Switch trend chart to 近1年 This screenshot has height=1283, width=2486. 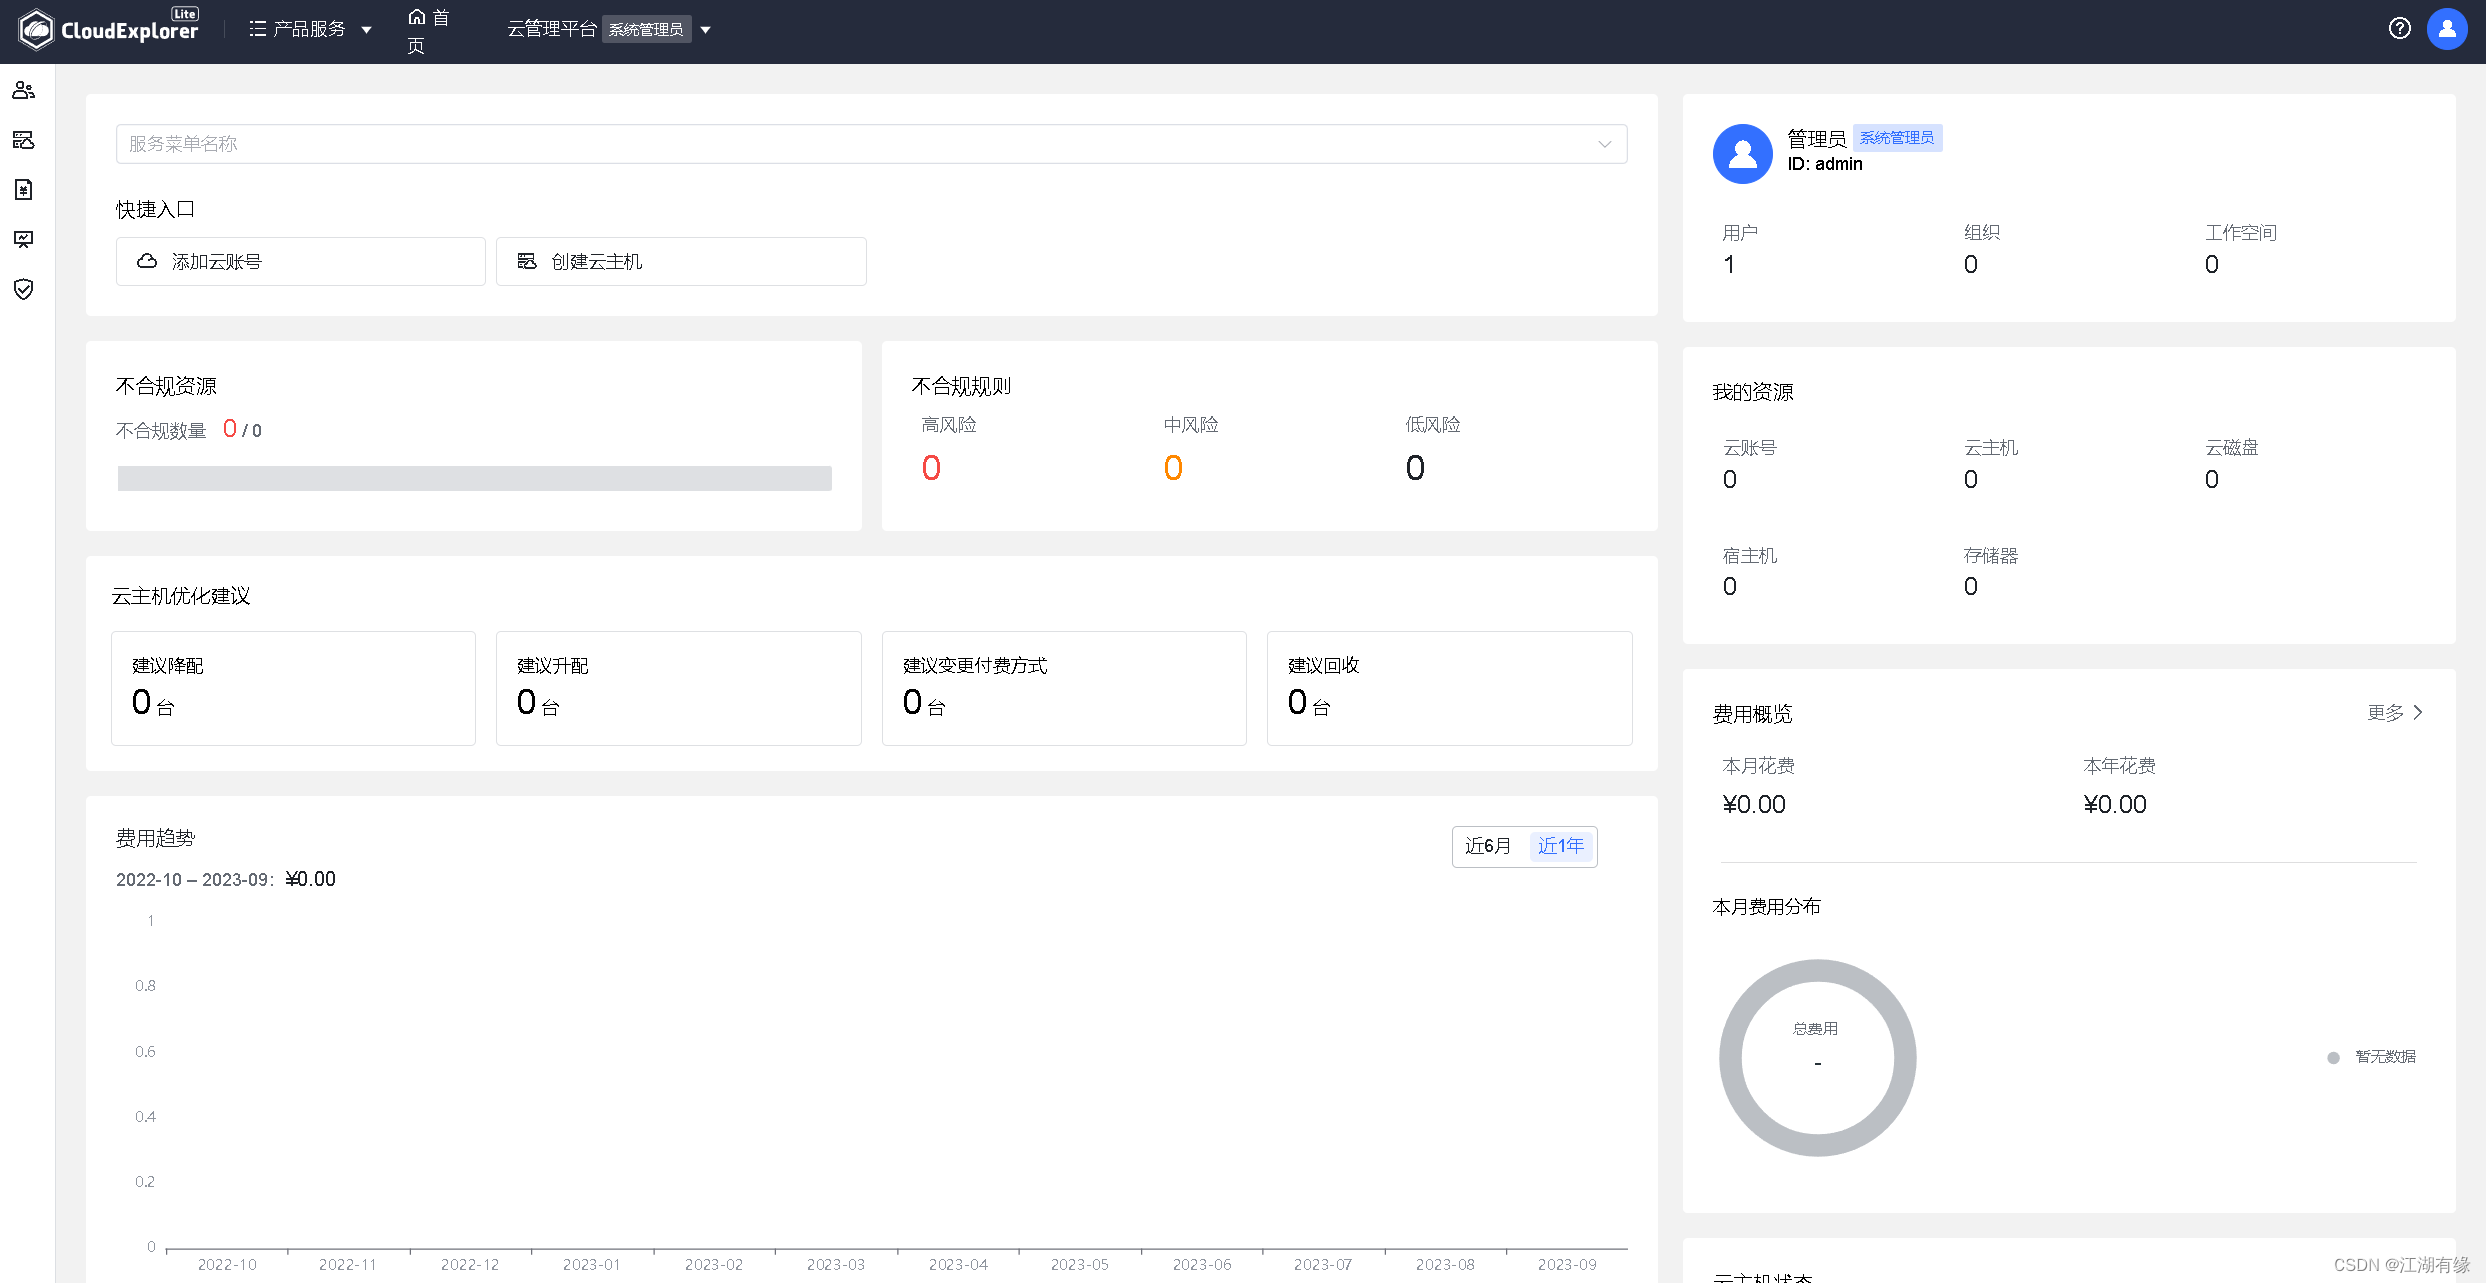click(x=1561, y=846)
